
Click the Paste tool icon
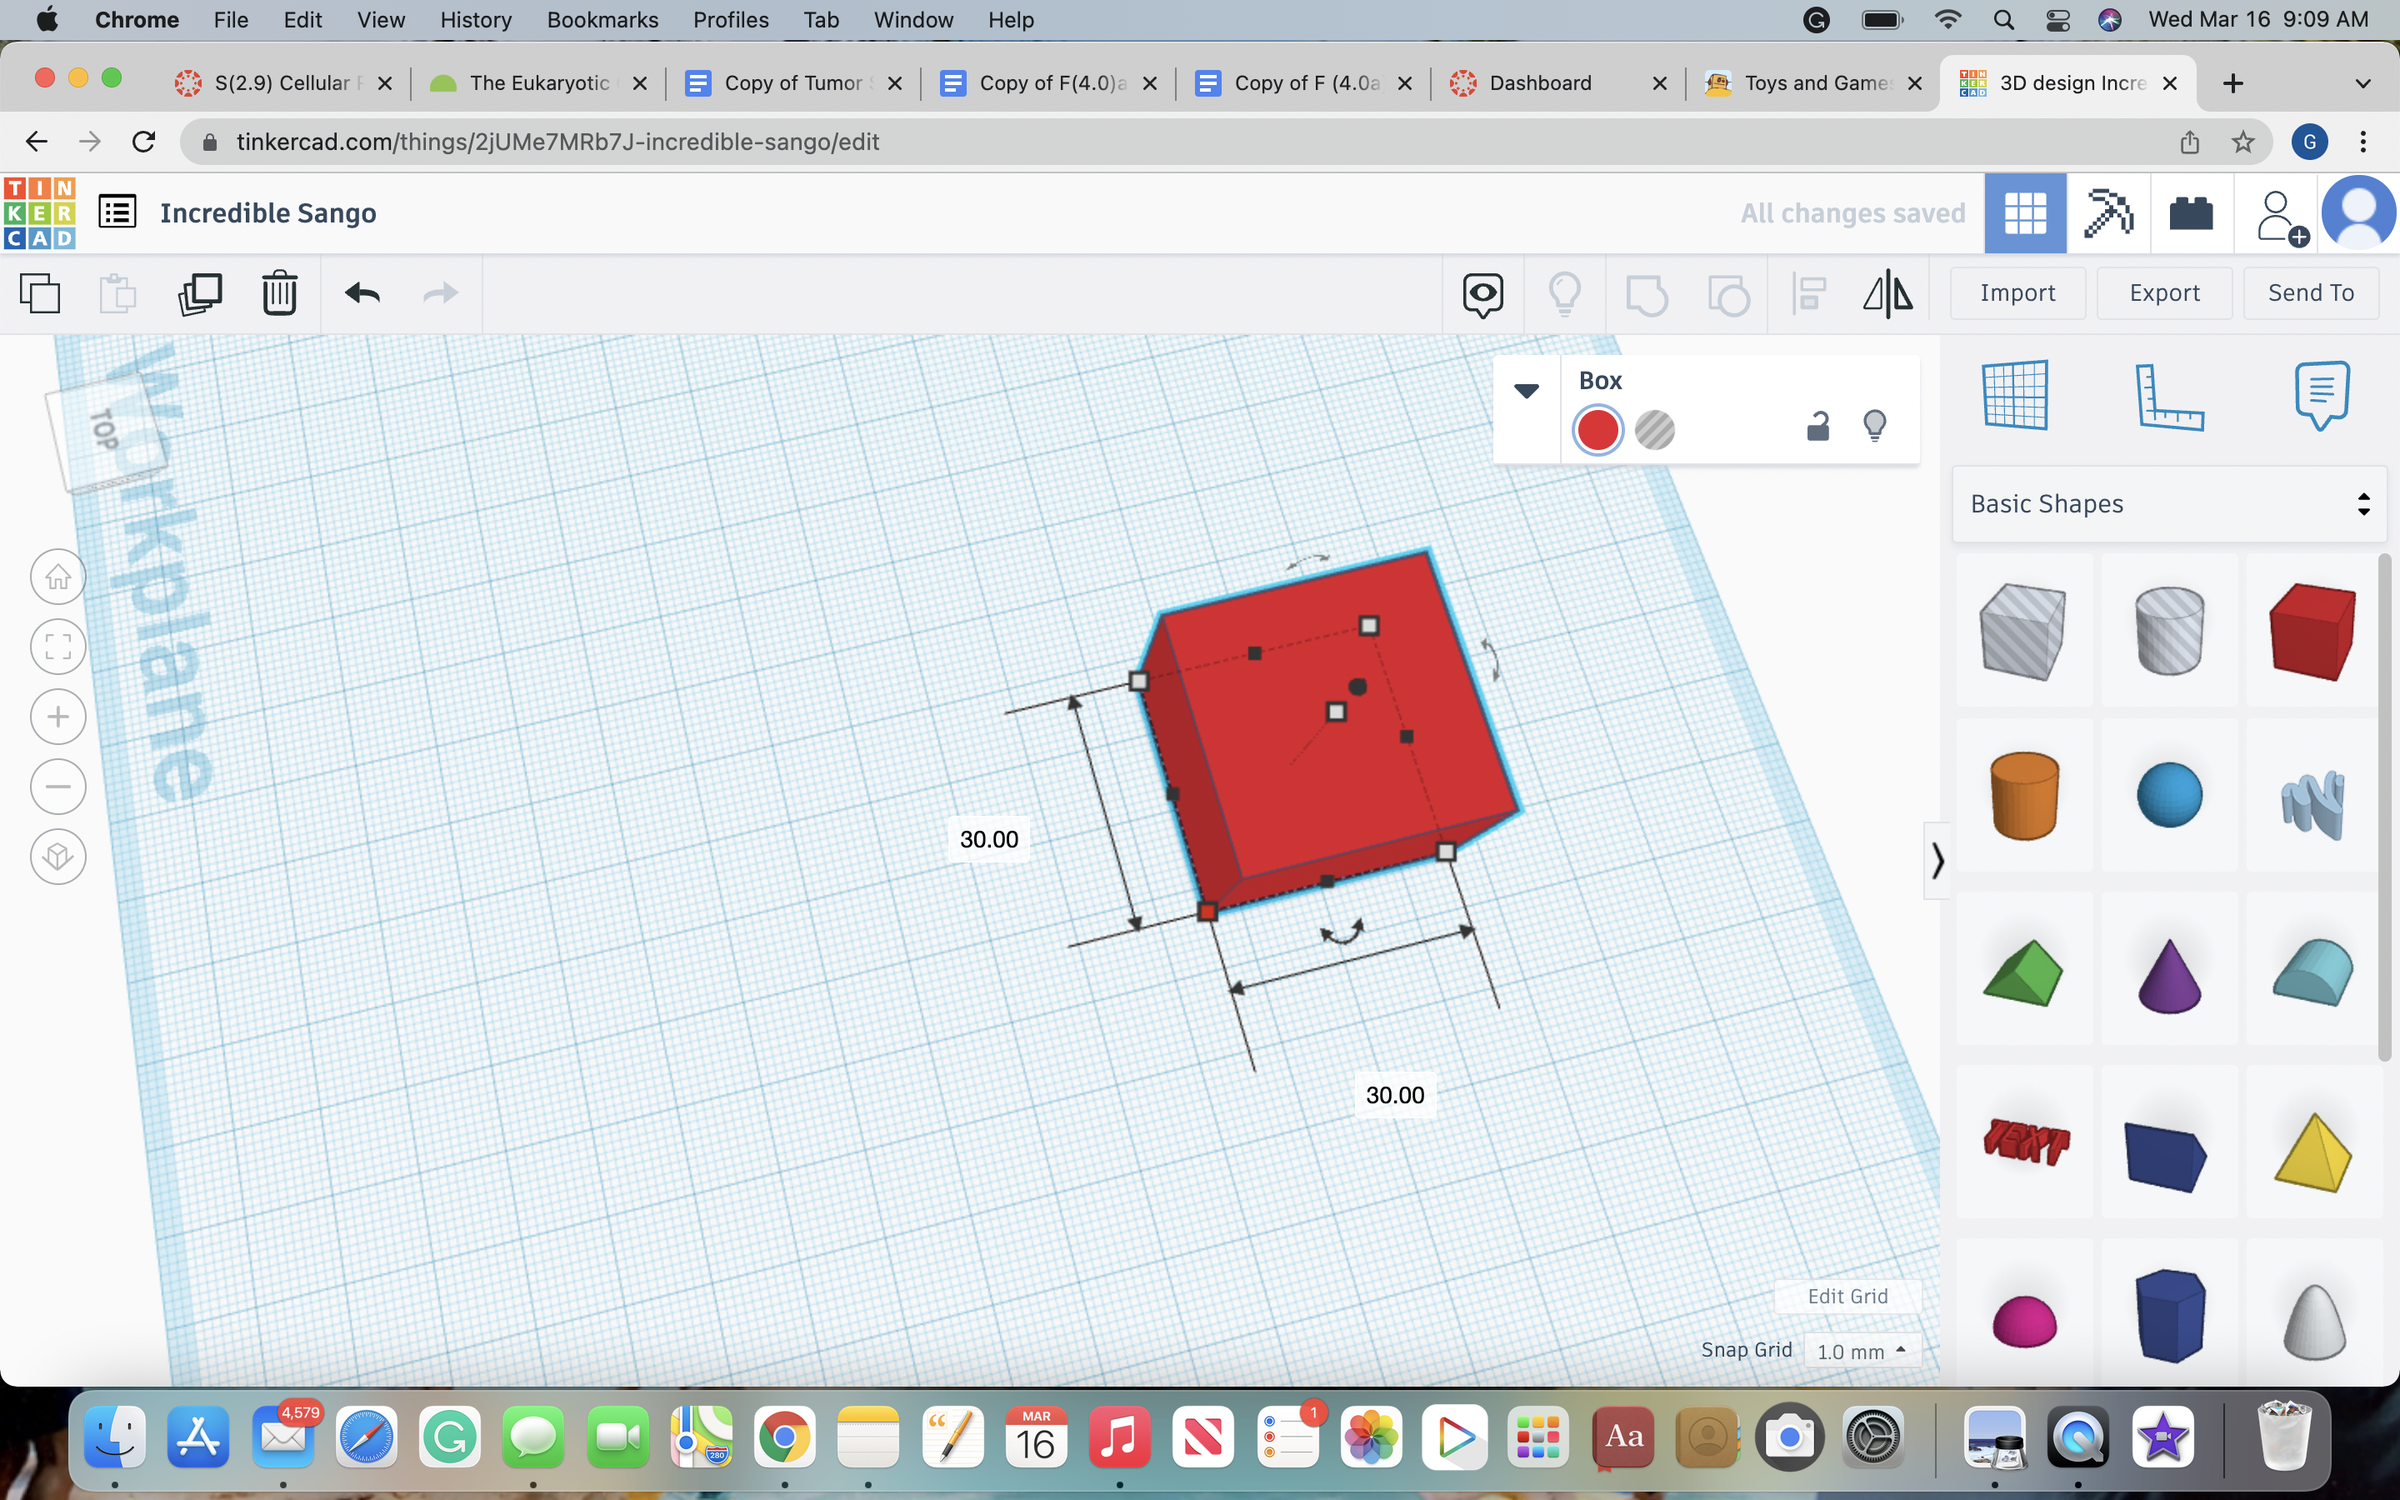[118, 294]
